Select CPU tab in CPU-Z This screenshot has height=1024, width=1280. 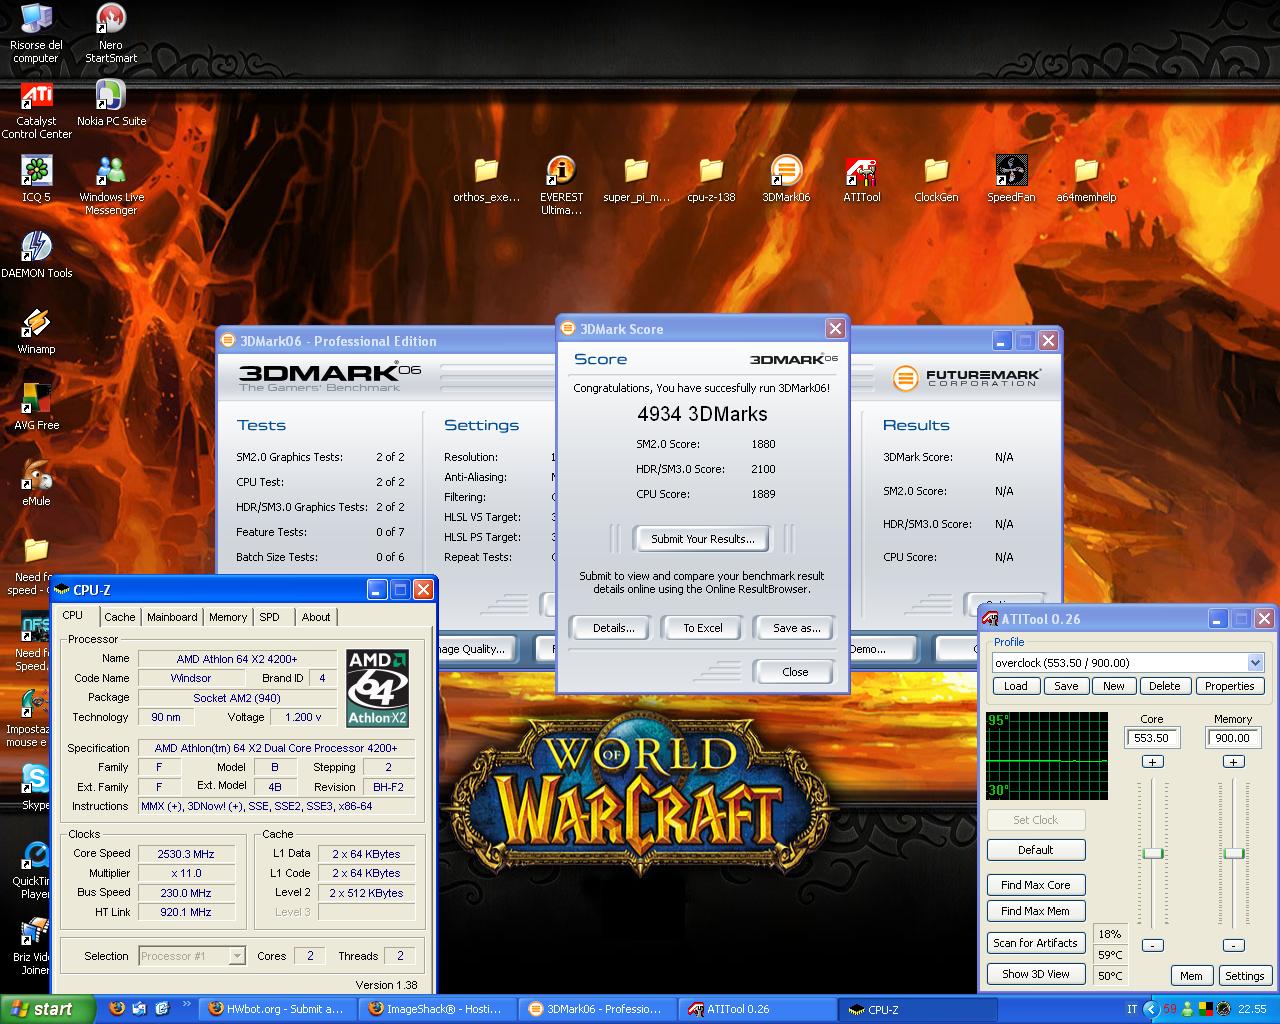coord(73,615)
